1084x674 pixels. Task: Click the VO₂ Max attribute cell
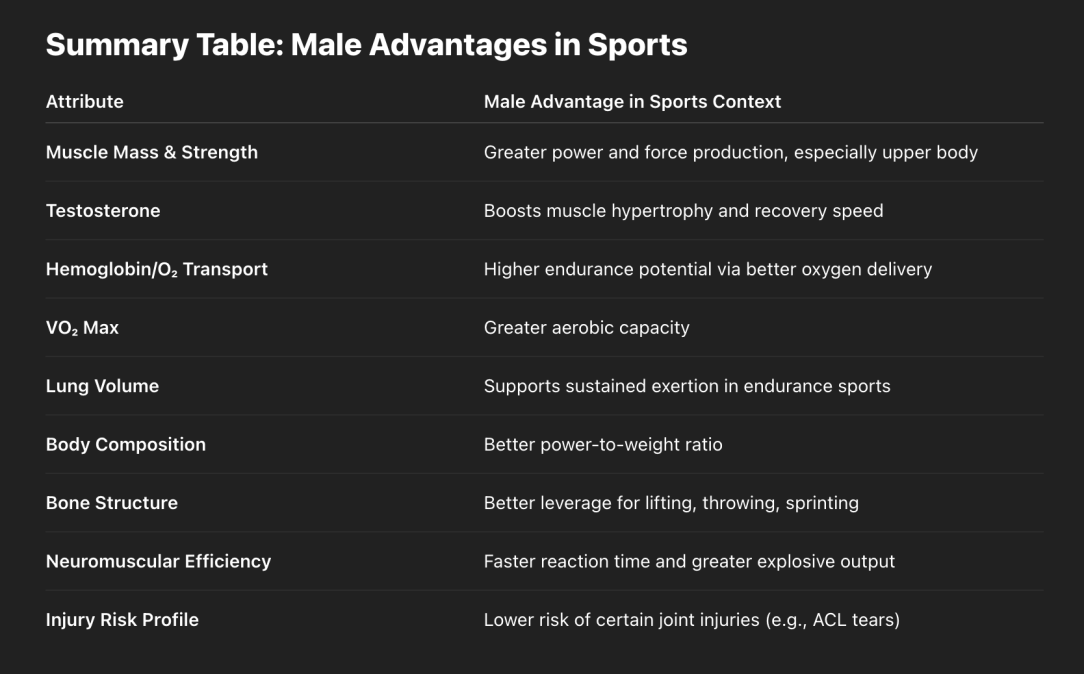click(82, 328)
